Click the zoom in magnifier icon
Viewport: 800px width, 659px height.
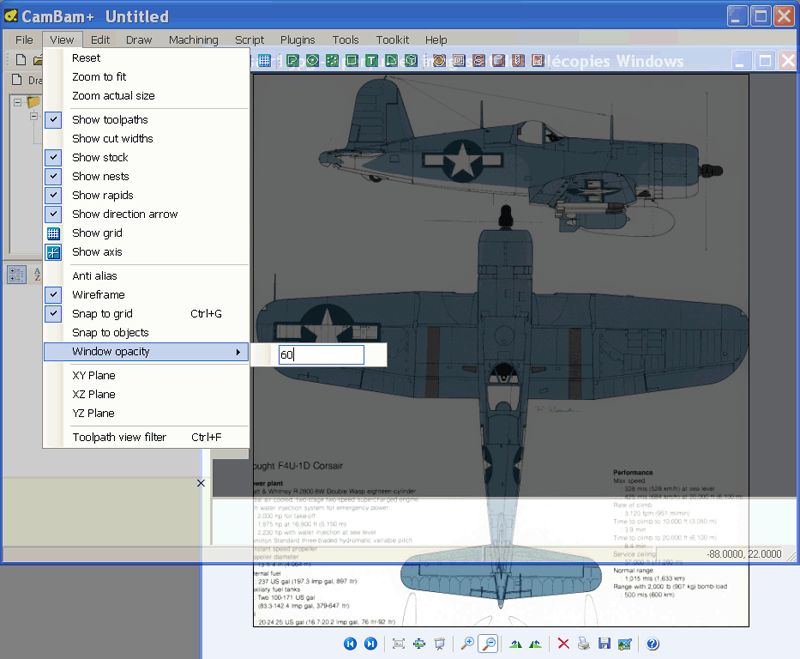pyautogui.click(x=467, y=644)
